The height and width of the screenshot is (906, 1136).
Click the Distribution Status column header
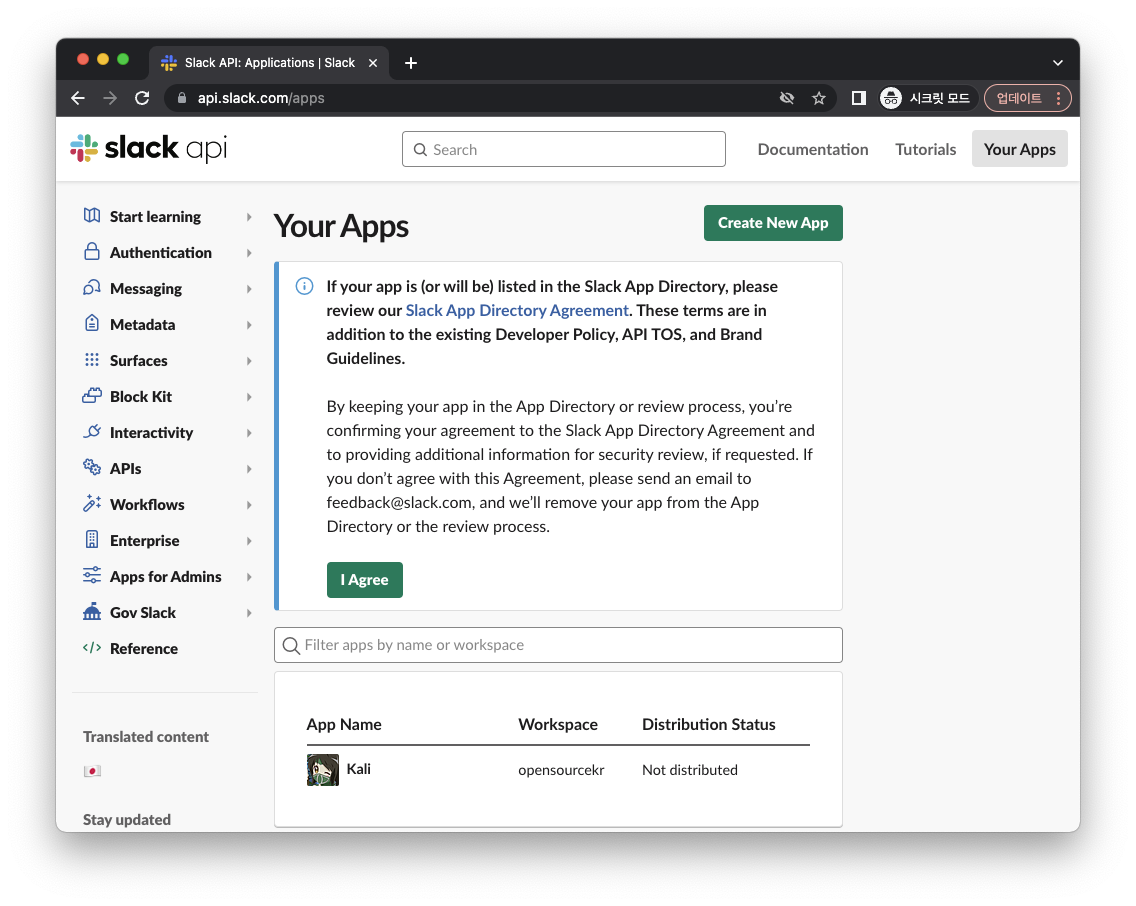point(709,724)
